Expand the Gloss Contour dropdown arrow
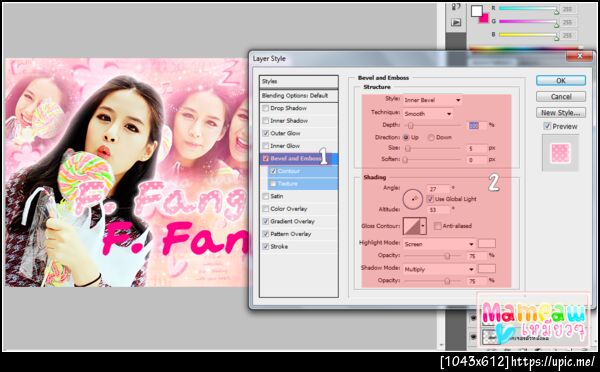 pyautogui.click(x=423, y=226)
